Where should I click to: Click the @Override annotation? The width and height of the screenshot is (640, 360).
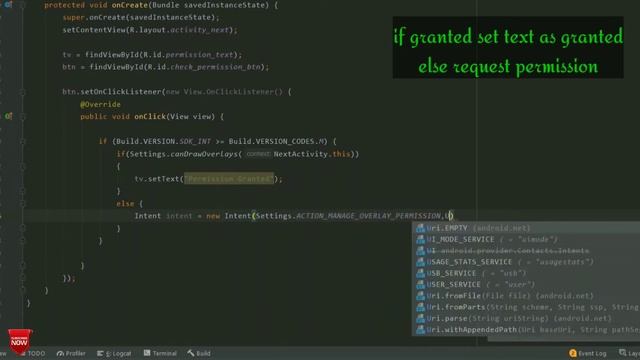point(100,104)
